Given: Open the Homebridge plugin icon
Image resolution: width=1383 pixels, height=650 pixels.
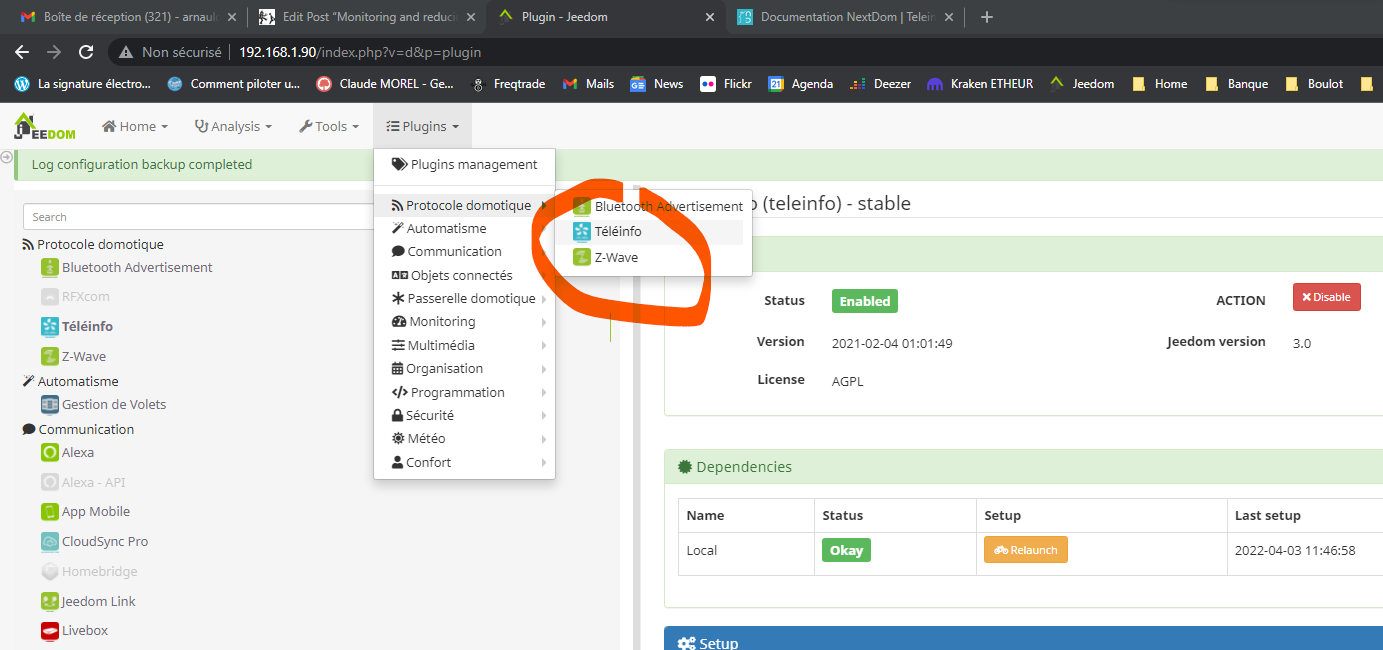Looking at the screenshot, I should [50, 571].
